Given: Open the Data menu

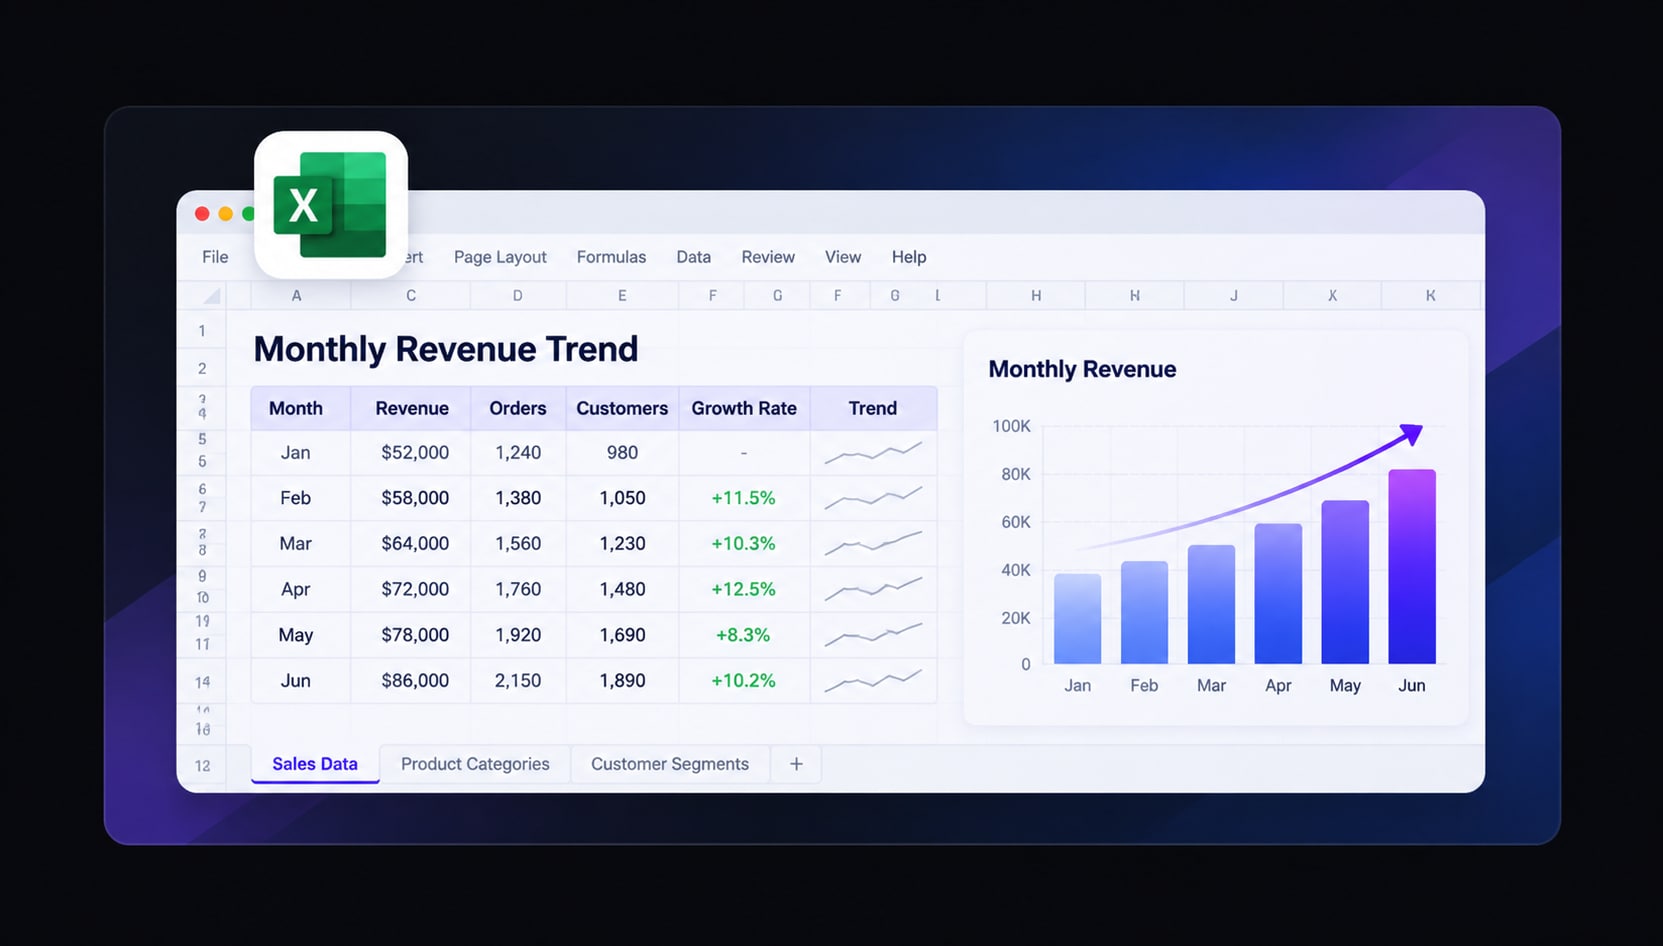Looking at the screenshot, I should [693, 257].
